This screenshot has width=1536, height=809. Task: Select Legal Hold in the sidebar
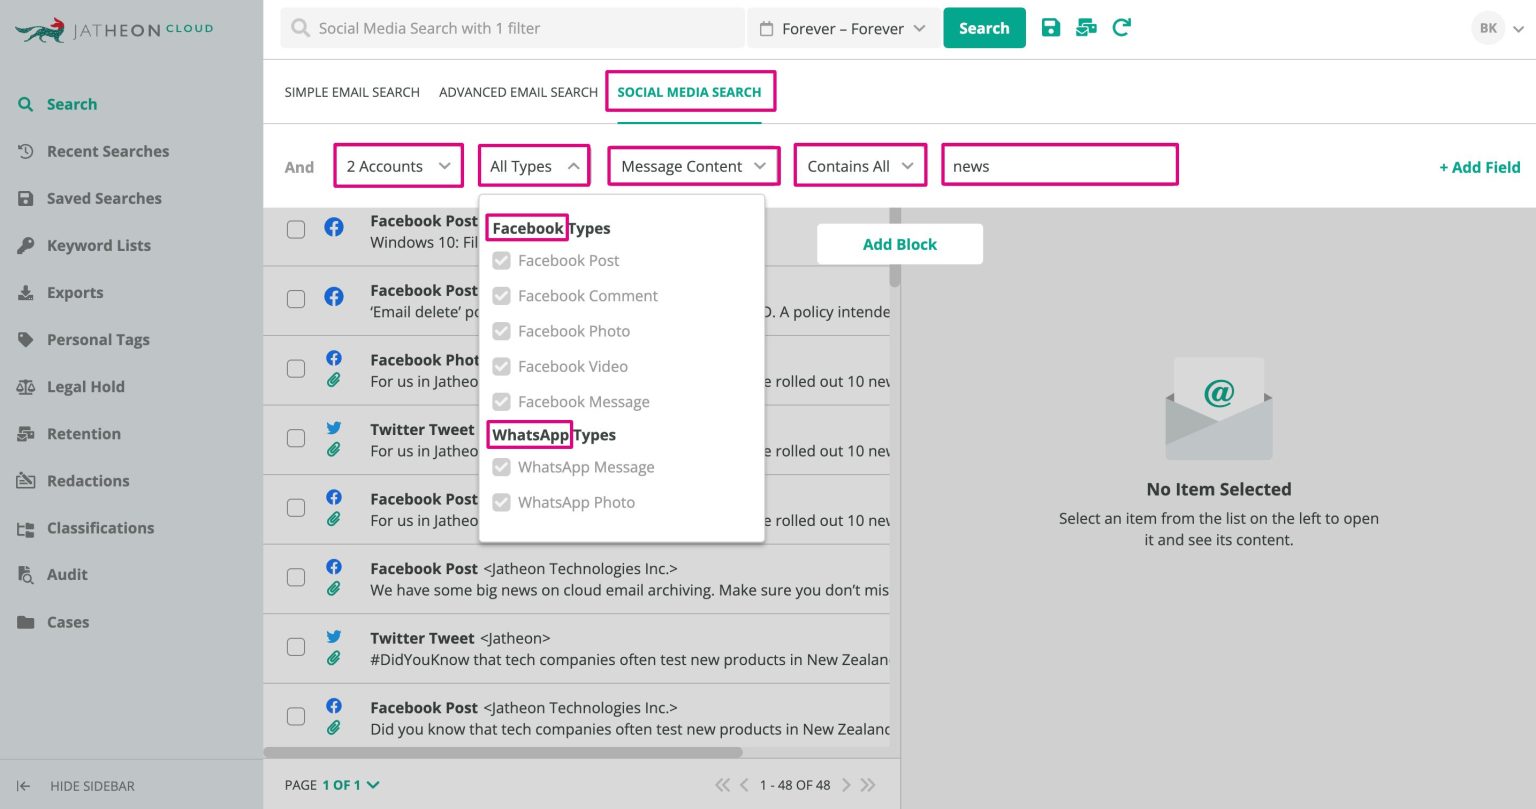click(86, 386)
